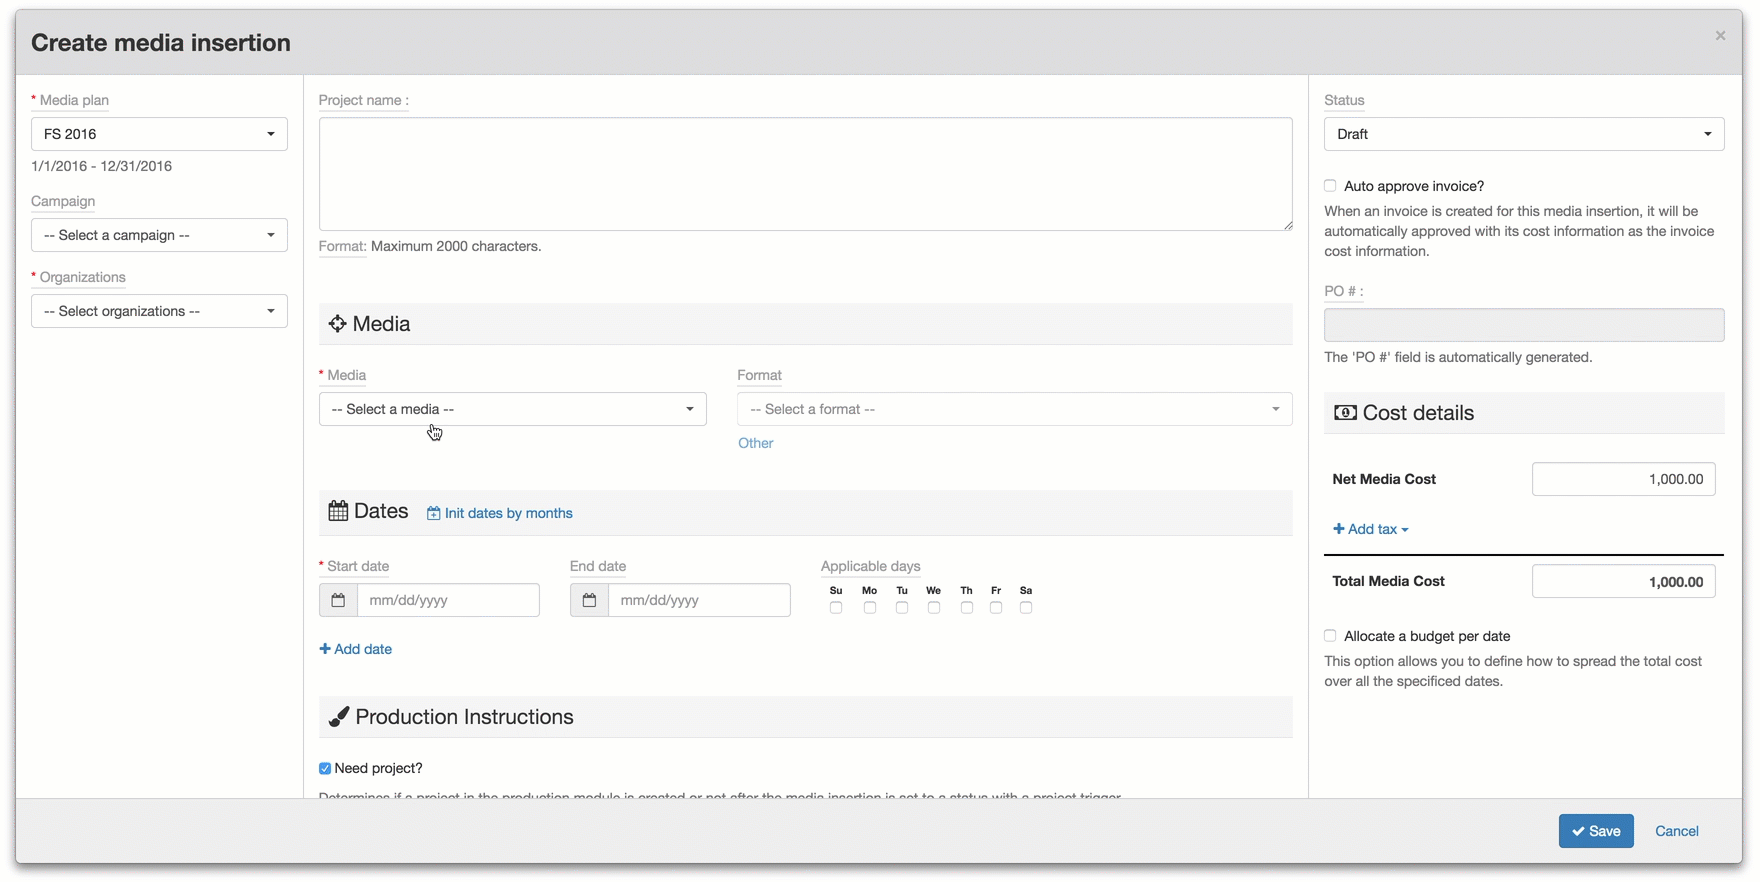Open the Add tax menu

coord(1370,529)
